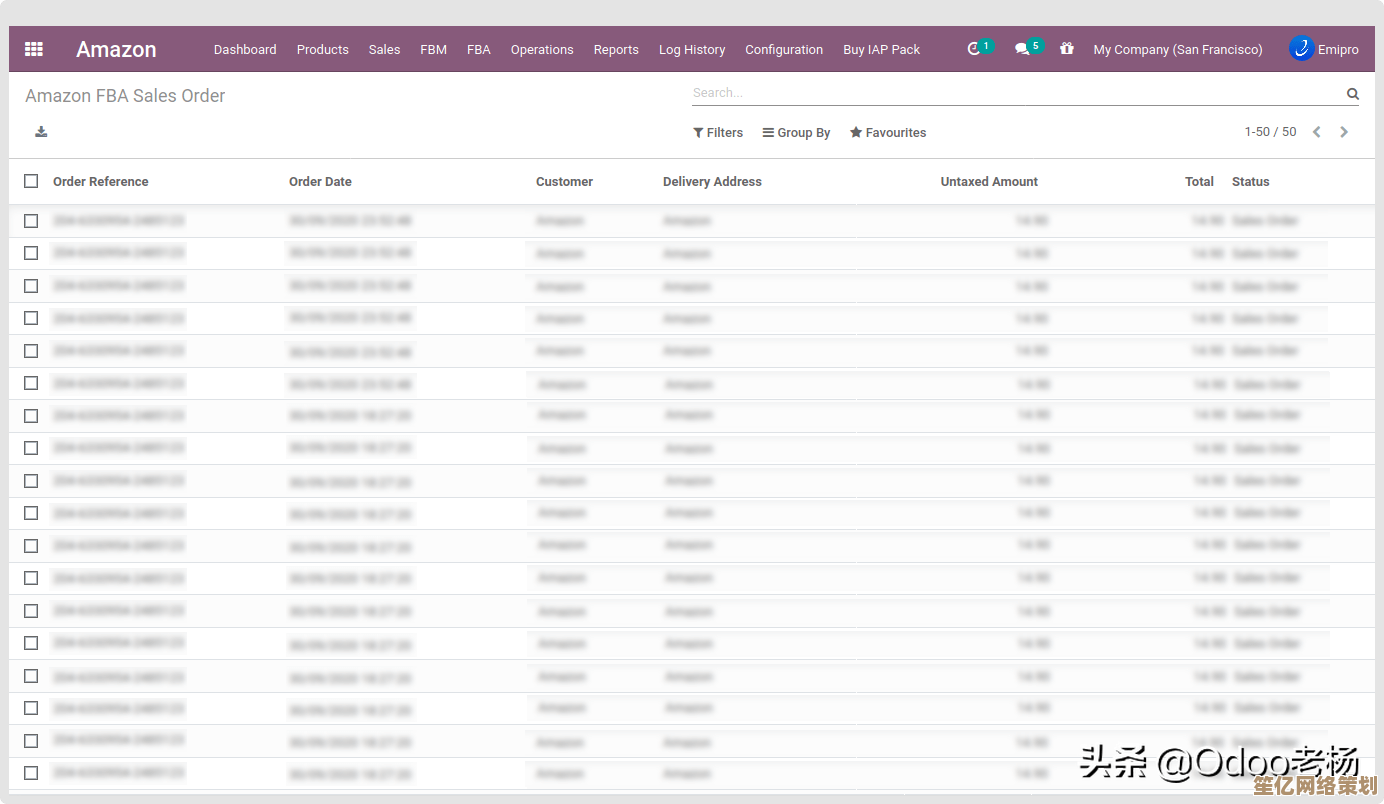The image size is (1384, 804).
Task: Open the Buy IAP Pack menu
Action: (881, 49)
